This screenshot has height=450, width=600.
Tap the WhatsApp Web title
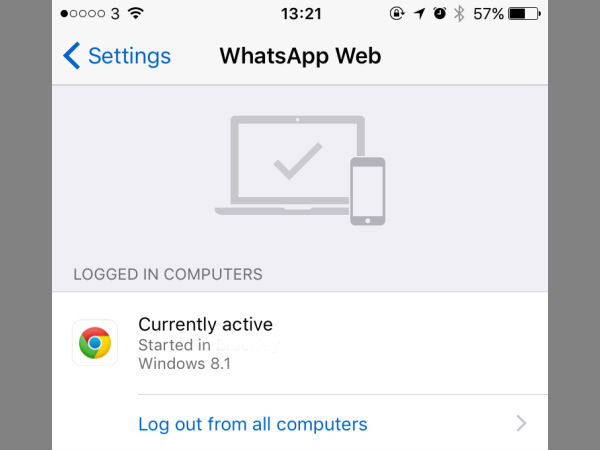pos(300,56)
